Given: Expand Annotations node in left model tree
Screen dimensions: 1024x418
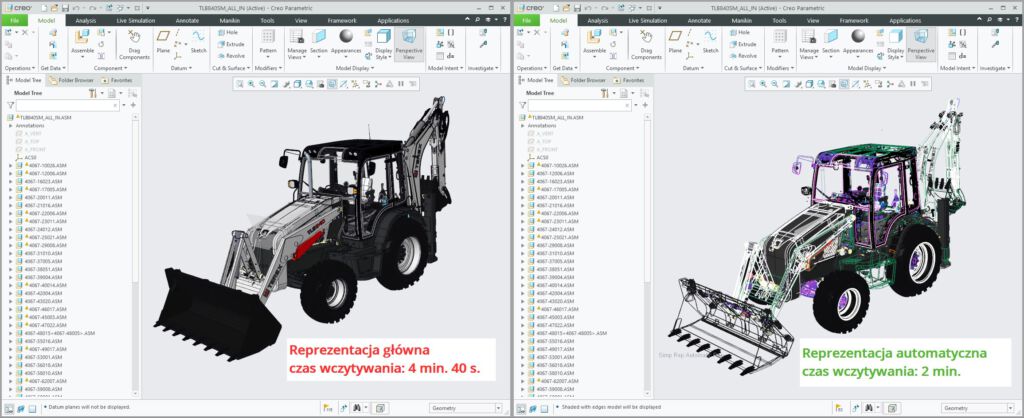Looking at the screenshot, I should coord(10,125).
